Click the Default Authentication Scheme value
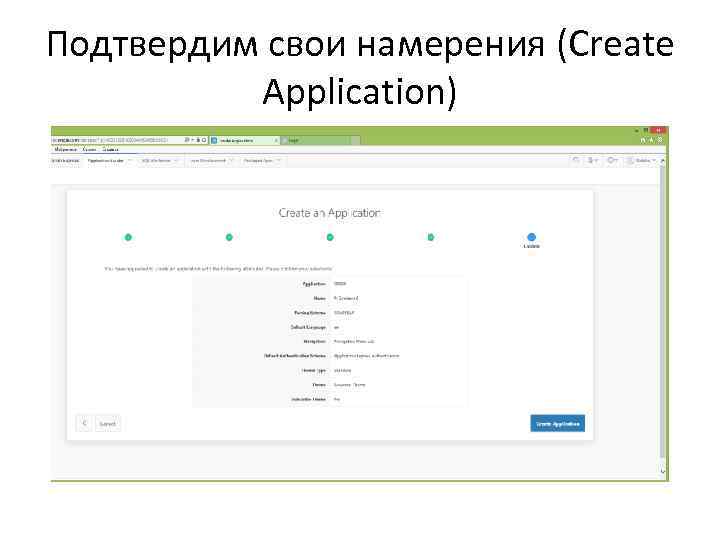 [x=366, y=356]
